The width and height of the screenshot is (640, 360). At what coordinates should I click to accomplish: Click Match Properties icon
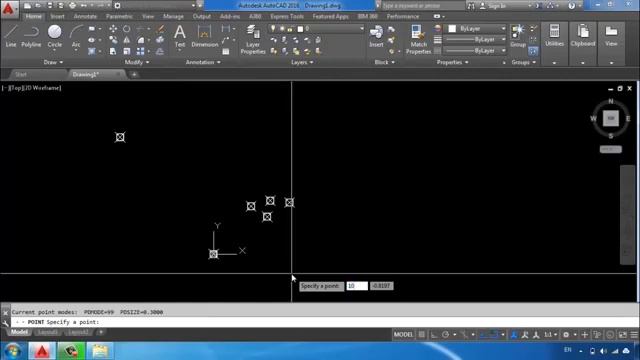pyautogui.click(x=418, y=39)
